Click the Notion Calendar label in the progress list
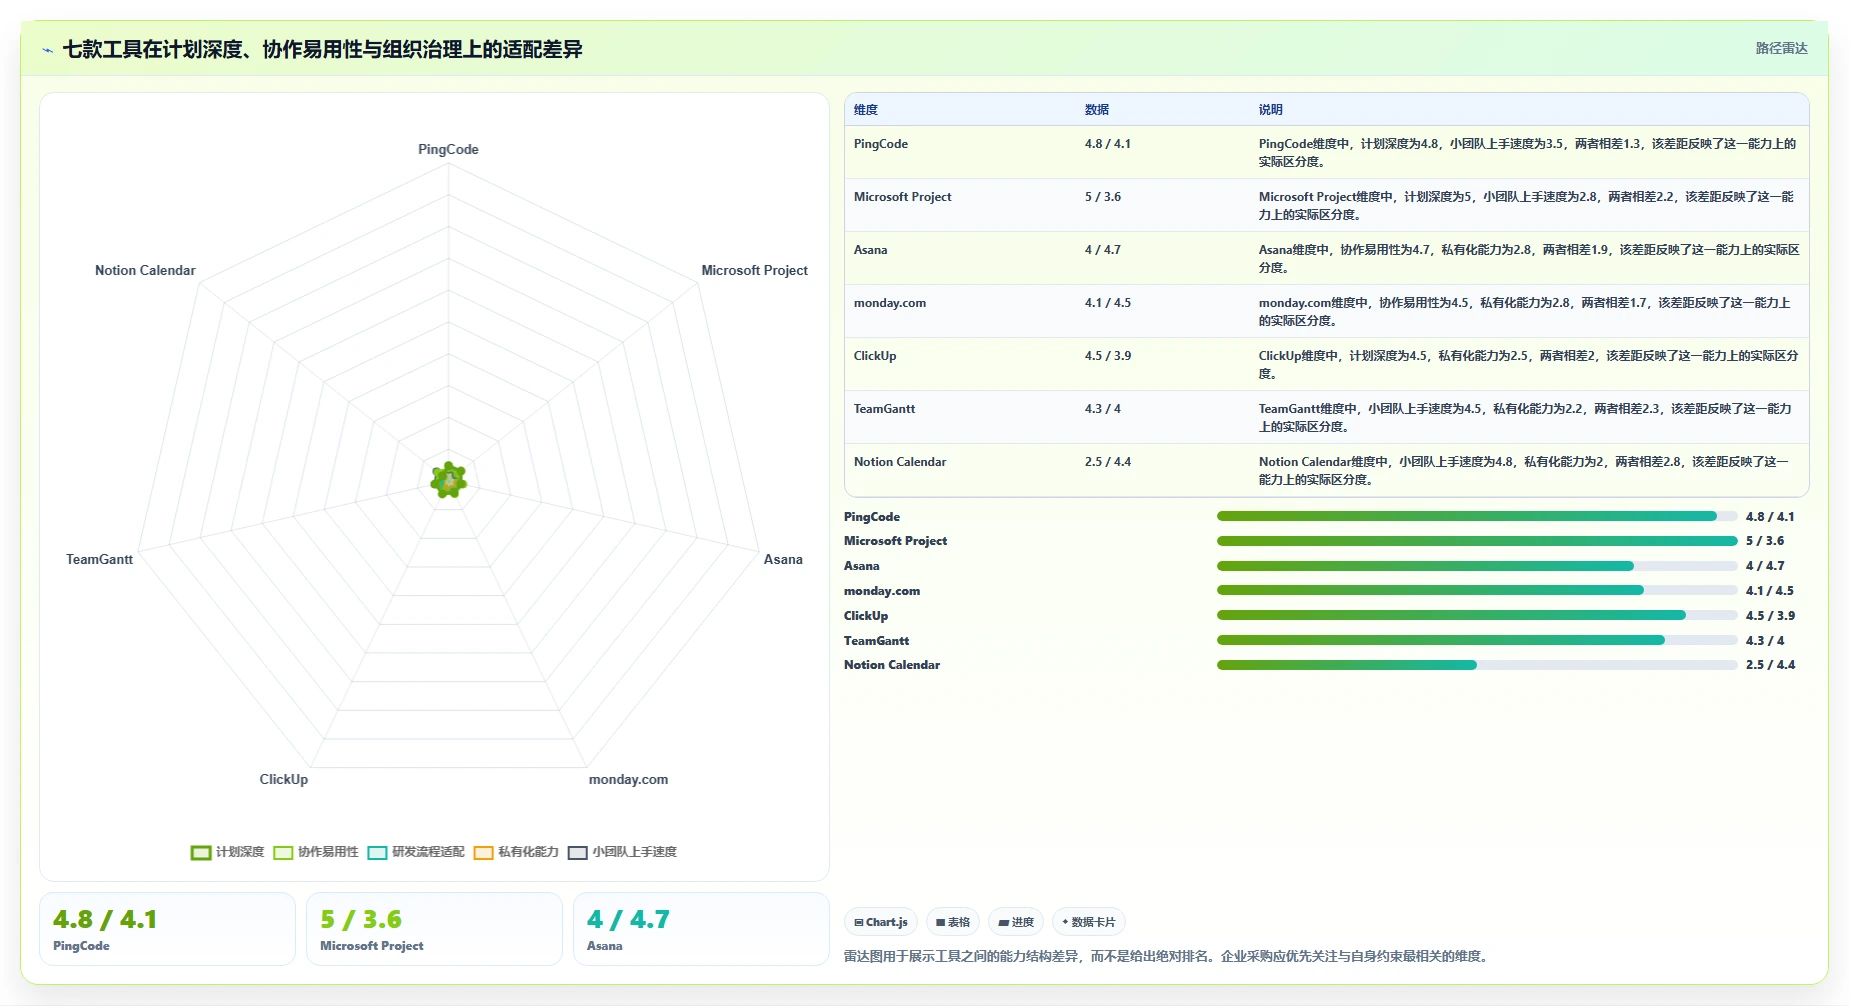1849x1006 pixels. (x=892, y=665)
